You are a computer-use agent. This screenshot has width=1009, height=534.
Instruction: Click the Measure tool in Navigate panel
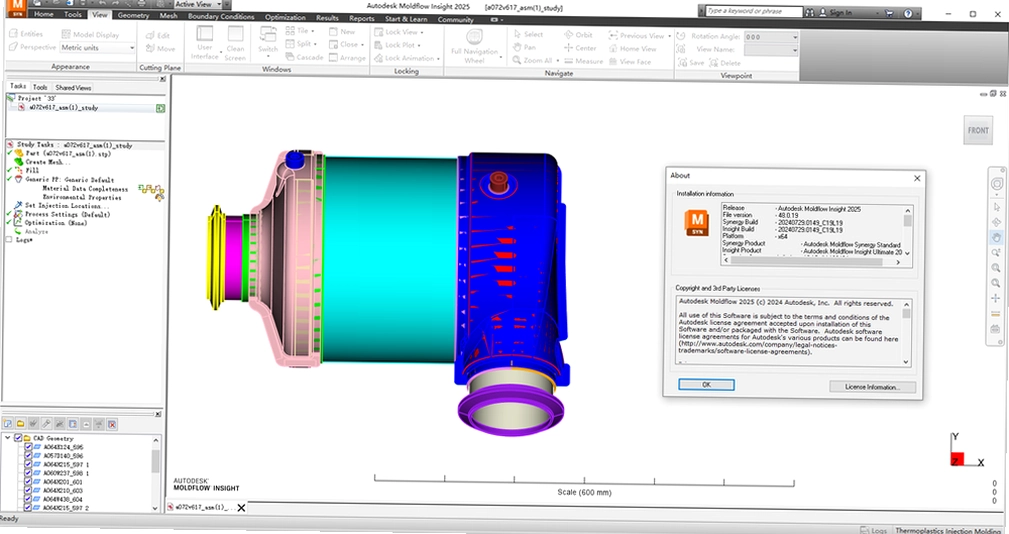pos(583,61)
